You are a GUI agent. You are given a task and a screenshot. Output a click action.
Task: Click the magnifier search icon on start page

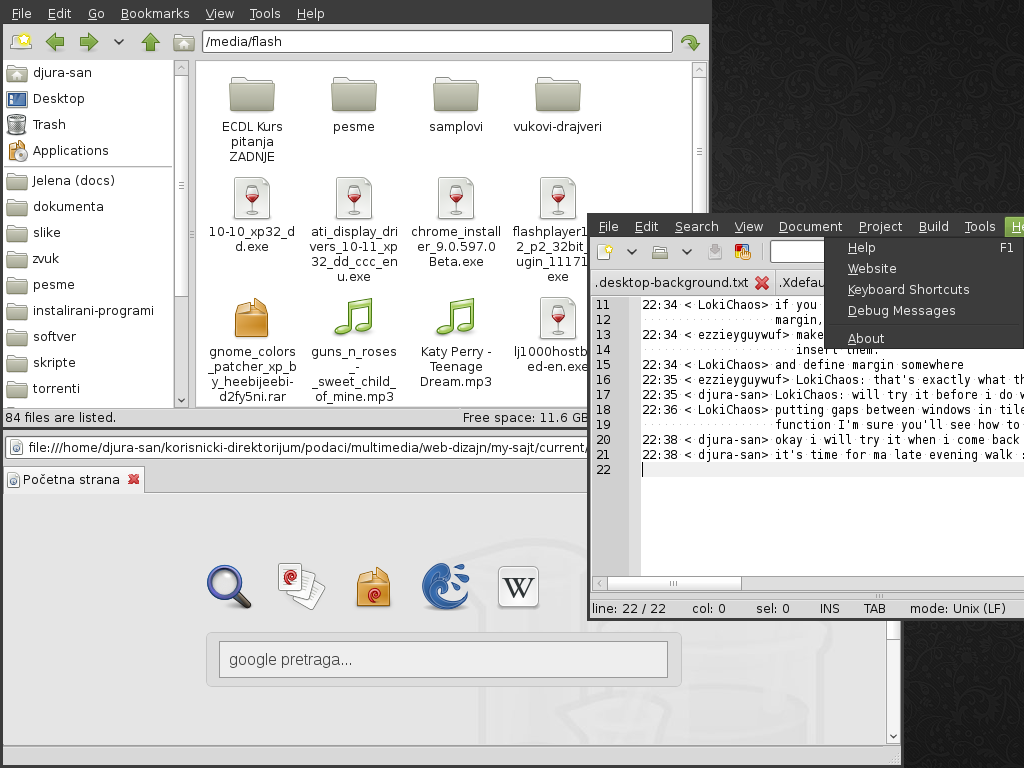click(x=229, y=587)
